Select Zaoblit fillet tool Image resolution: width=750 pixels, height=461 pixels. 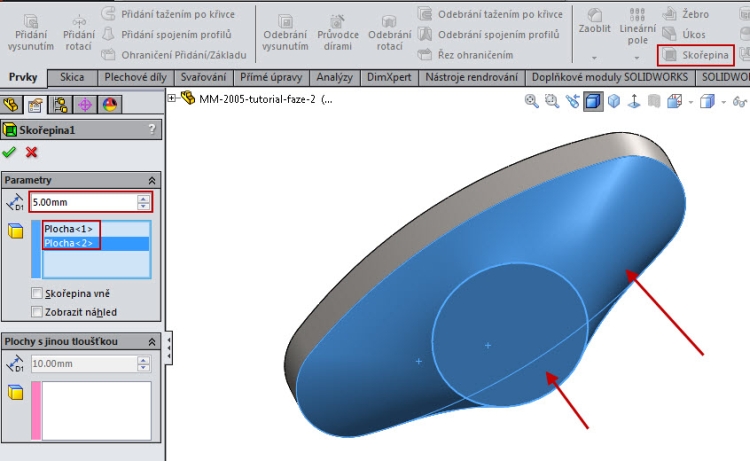[x=595, y=21]
